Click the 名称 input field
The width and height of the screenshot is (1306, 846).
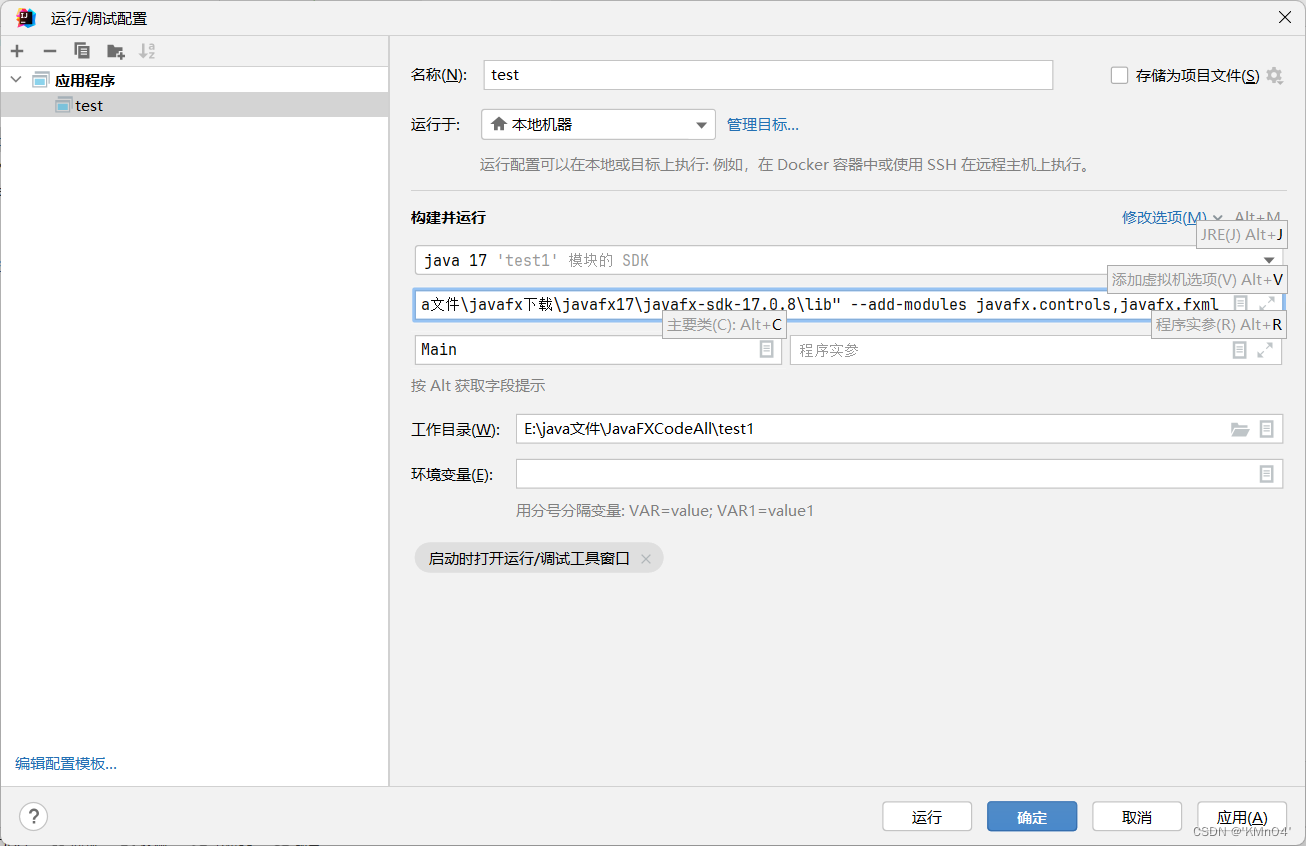click(x=768, y=75)
